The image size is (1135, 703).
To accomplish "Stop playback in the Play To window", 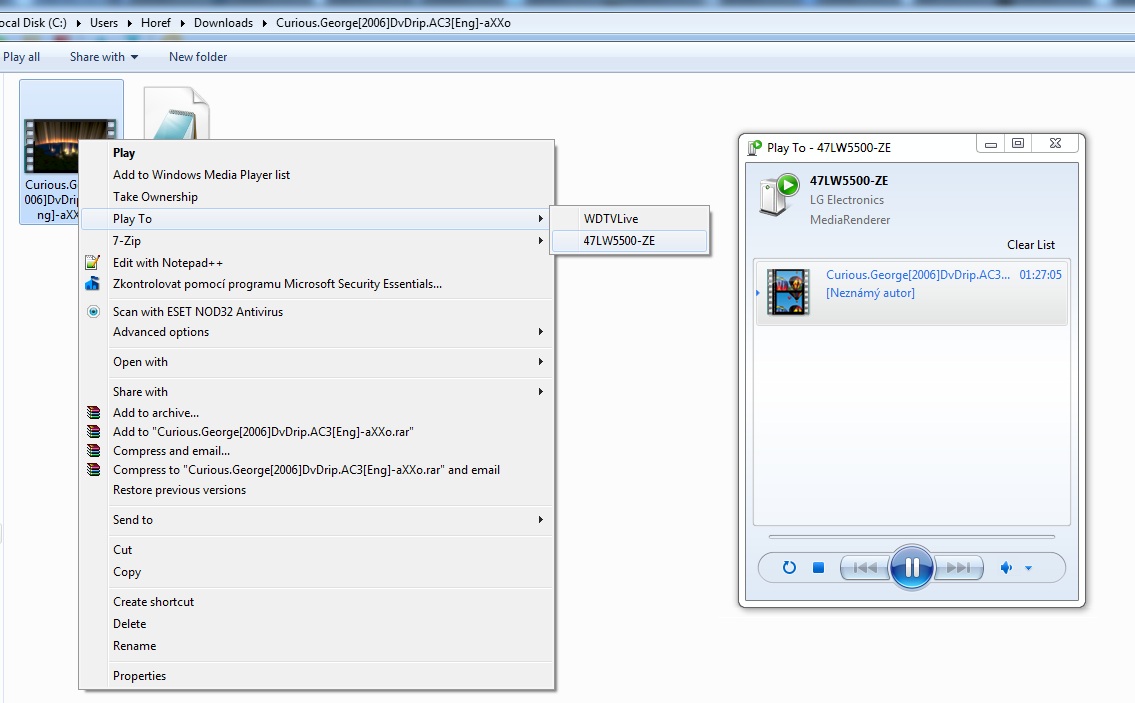I will click(x=818, y=568).
